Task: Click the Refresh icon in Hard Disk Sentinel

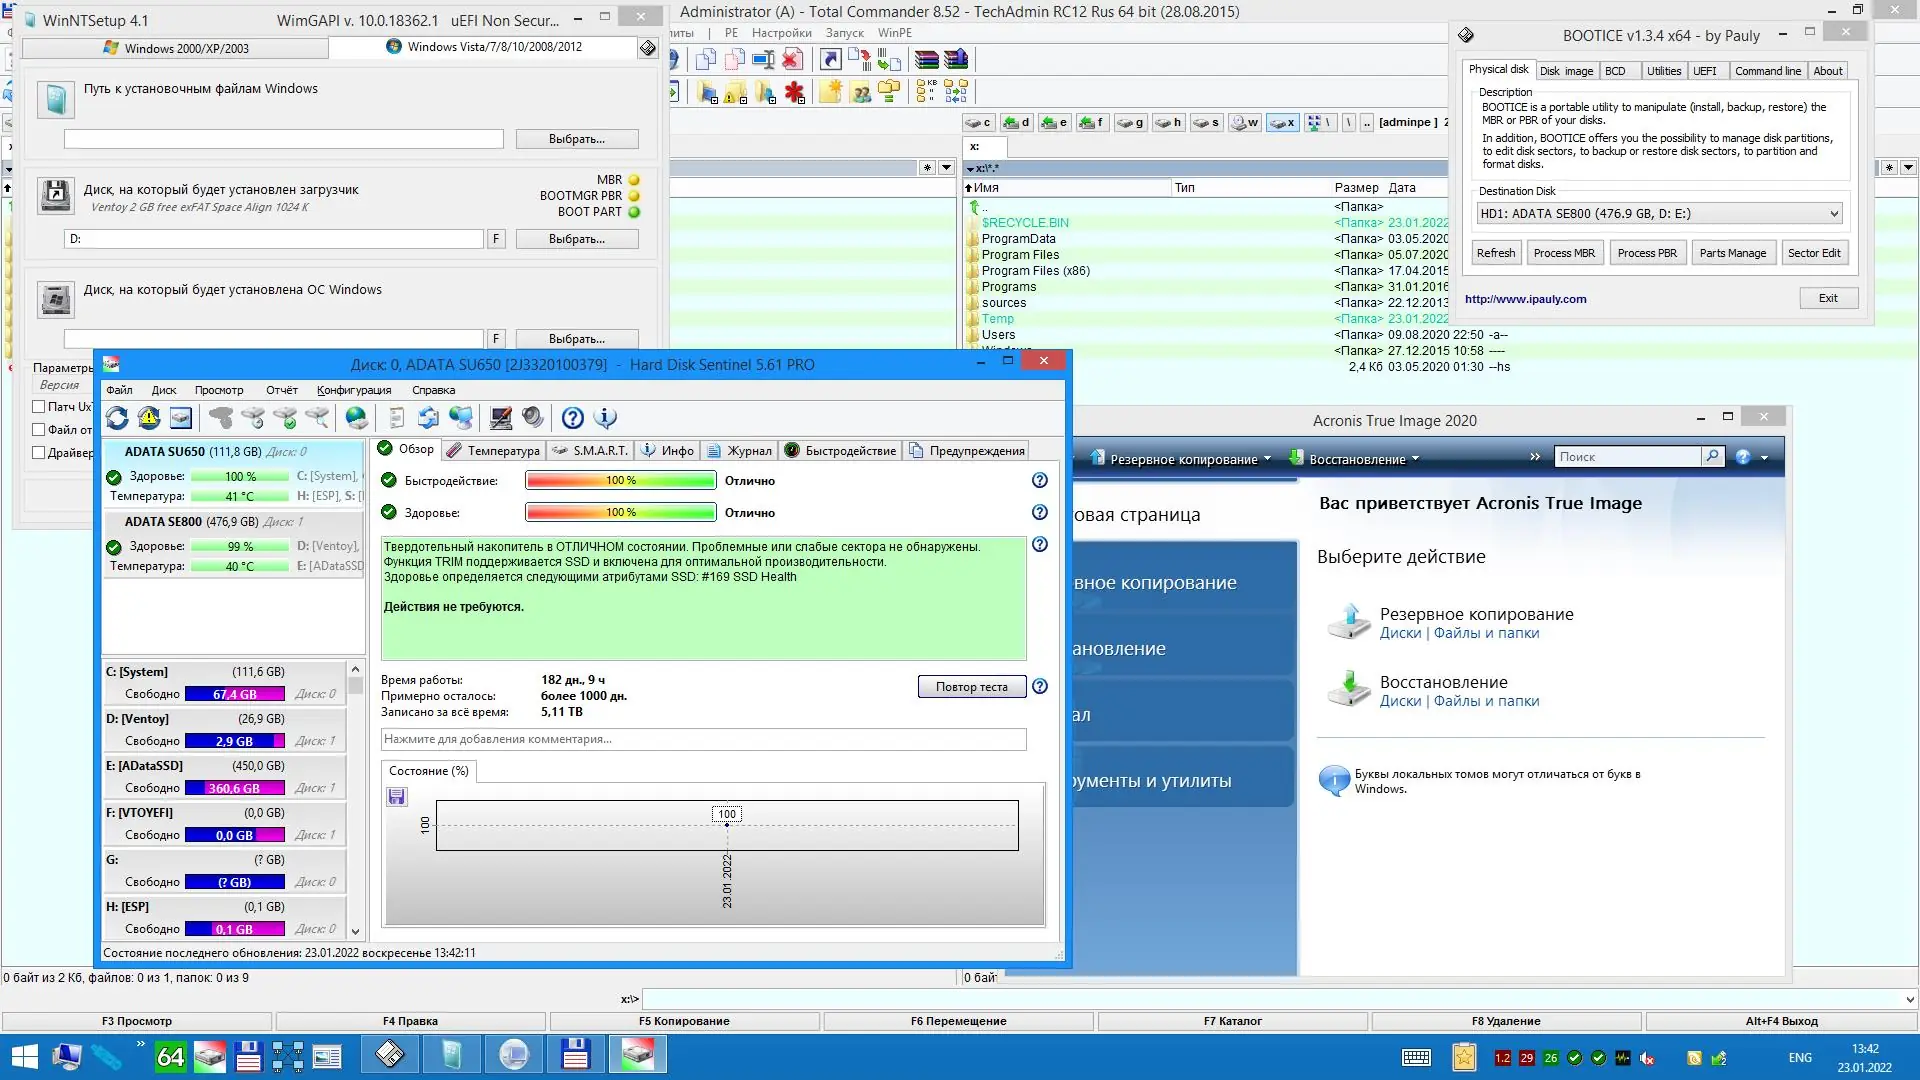Action: [x=117, y=418]
